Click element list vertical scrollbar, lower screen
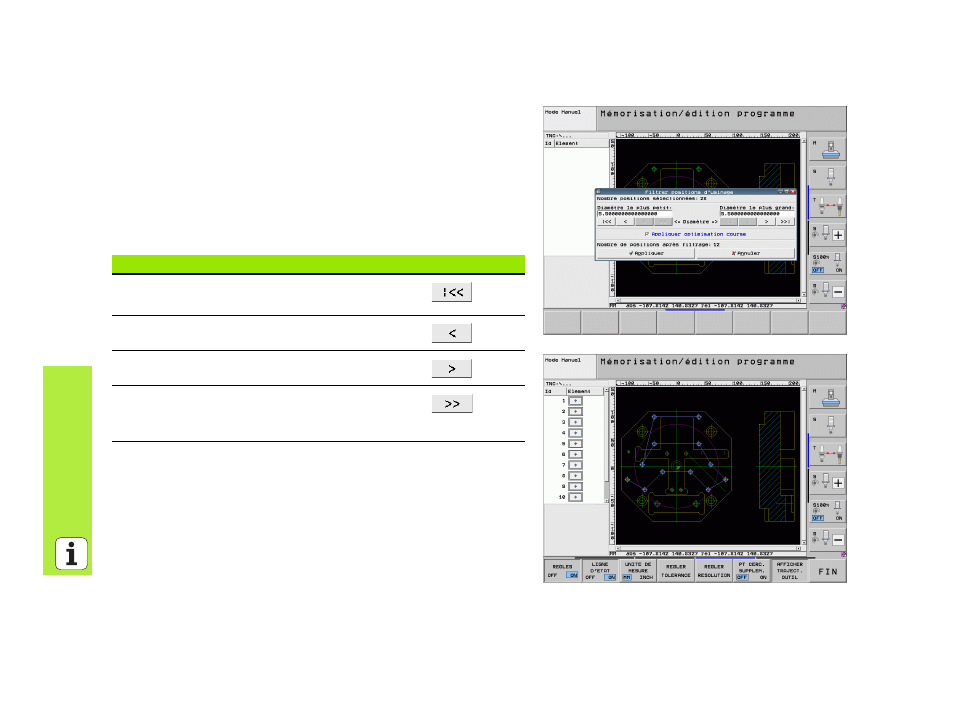This screenshot has height=704, width=954. click(x=607, y=445)
